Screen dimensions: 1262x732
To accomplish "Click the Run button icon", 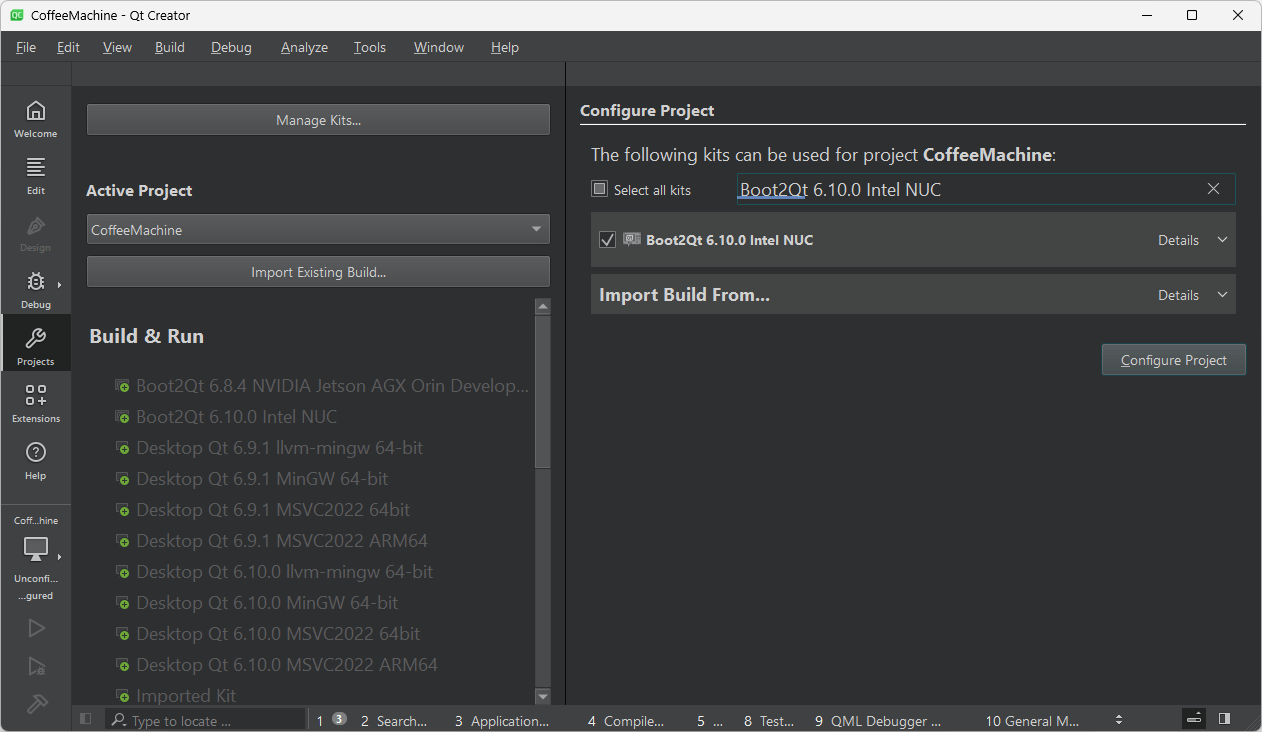I will [35, 627].
